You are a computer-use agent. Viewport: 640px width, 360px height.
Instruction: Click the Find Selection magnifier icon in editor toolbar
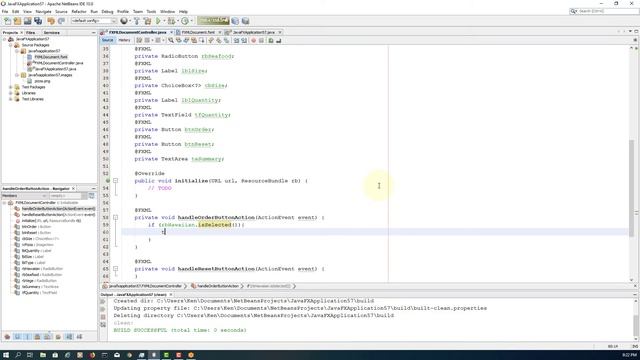click(171, 40)
